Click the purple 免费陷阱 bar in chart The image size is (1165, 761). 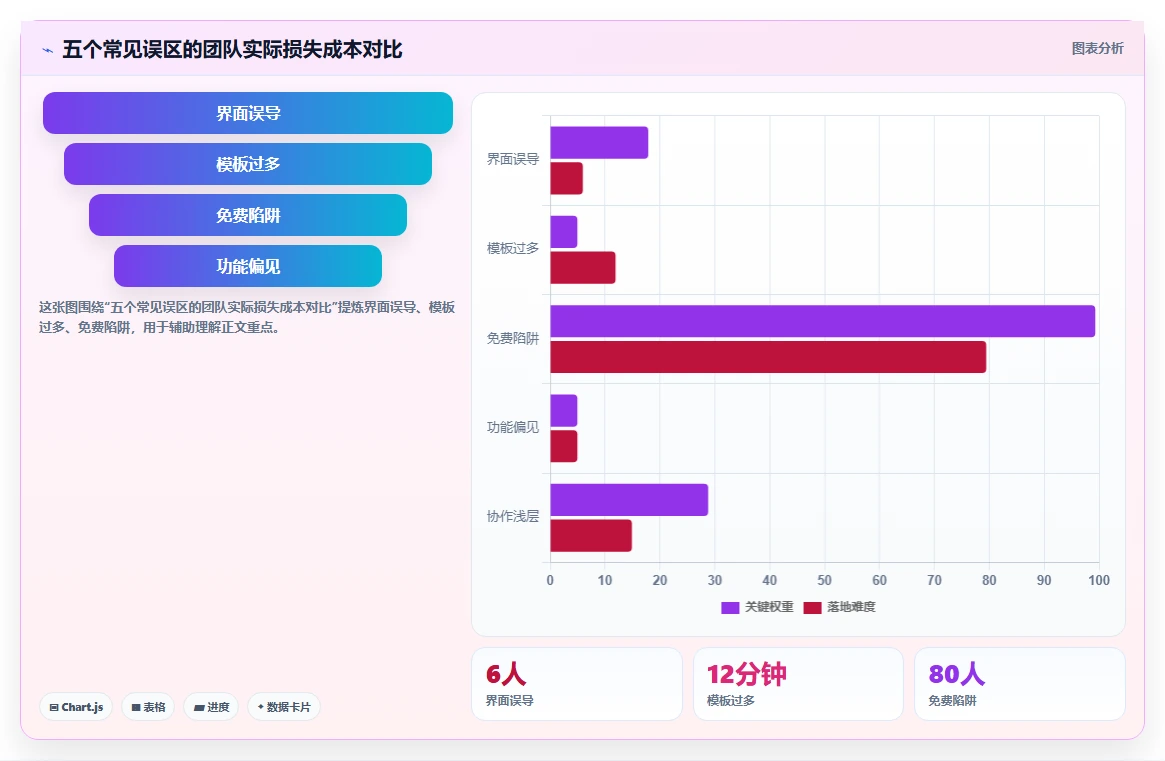point(822,321)
